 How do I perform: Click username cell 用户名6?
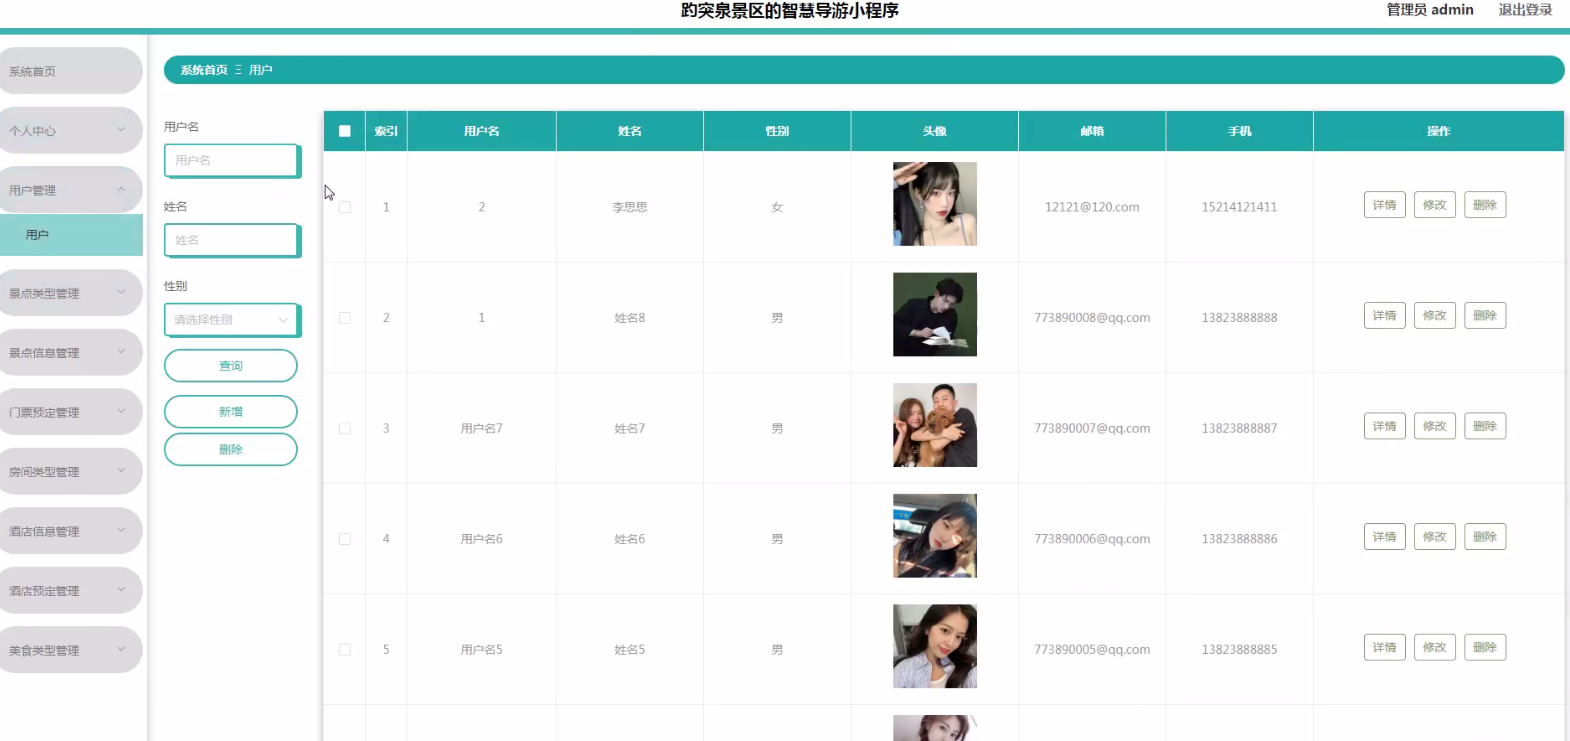pos(482,539)
